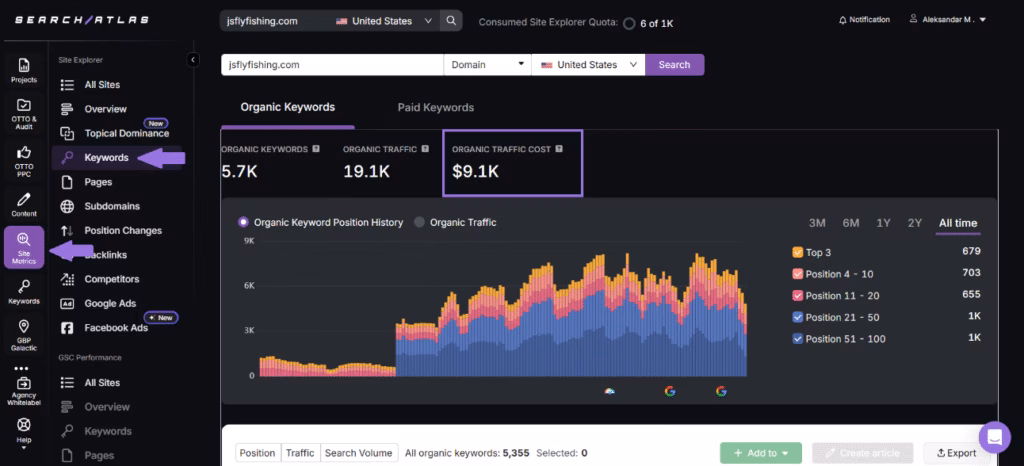
Task: Select the Organic Traffic radio option
Action: (x=420, y=222)
